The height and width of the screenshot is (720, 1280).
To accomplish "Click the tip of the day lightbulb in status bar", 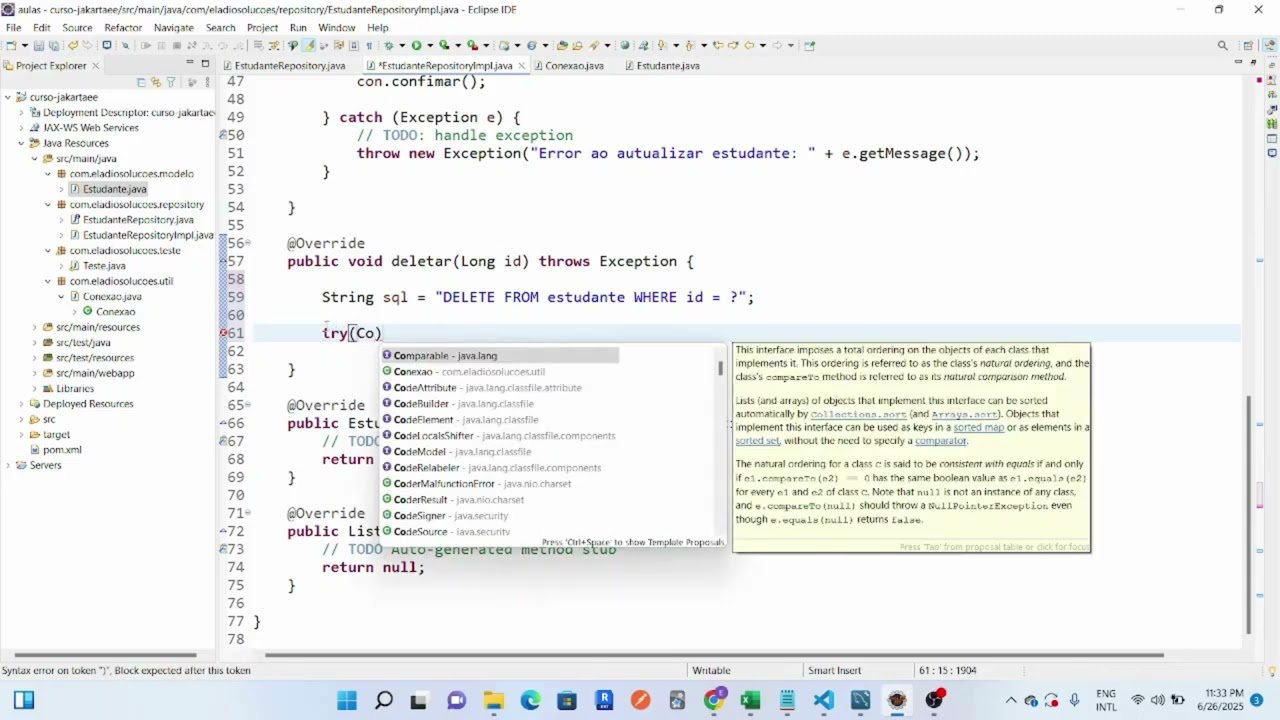I will coord(1272,670).
